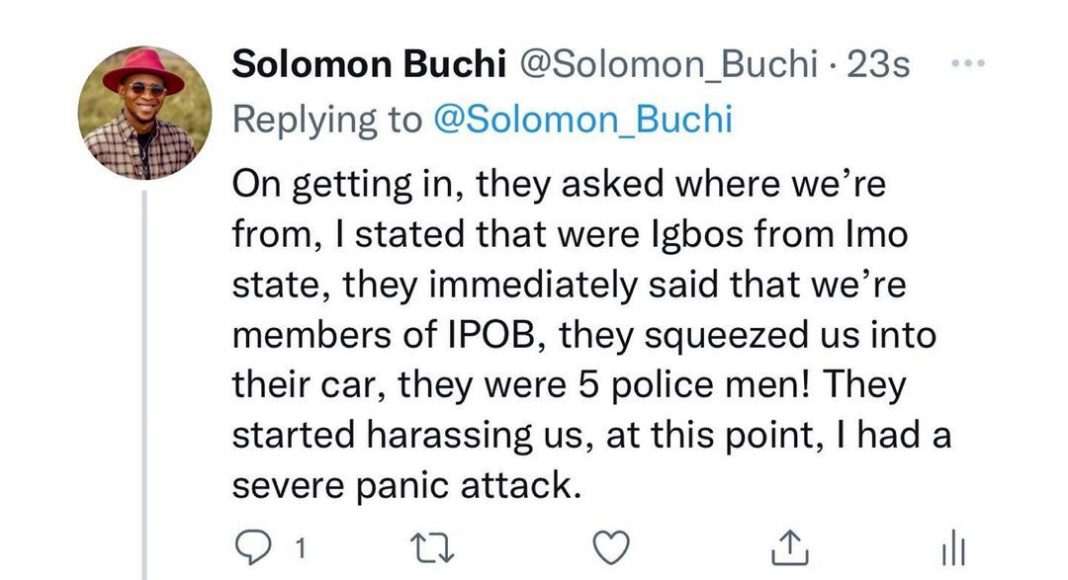This screenshot has height=580, width=1068.
Task: Like the tweet with the heart icon
Action: [x=612, y=547]
